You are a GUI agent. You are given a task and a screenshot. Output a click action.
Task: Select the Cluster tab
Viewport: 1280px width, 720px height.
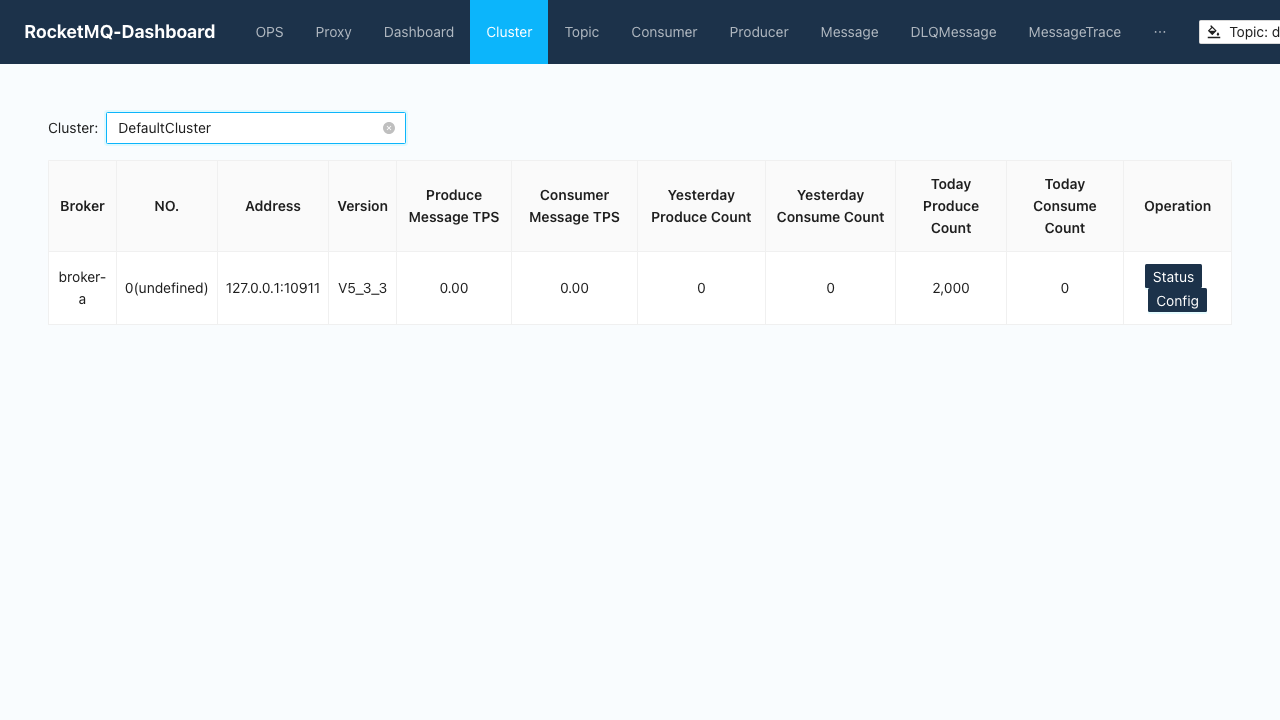coord(509,32)
